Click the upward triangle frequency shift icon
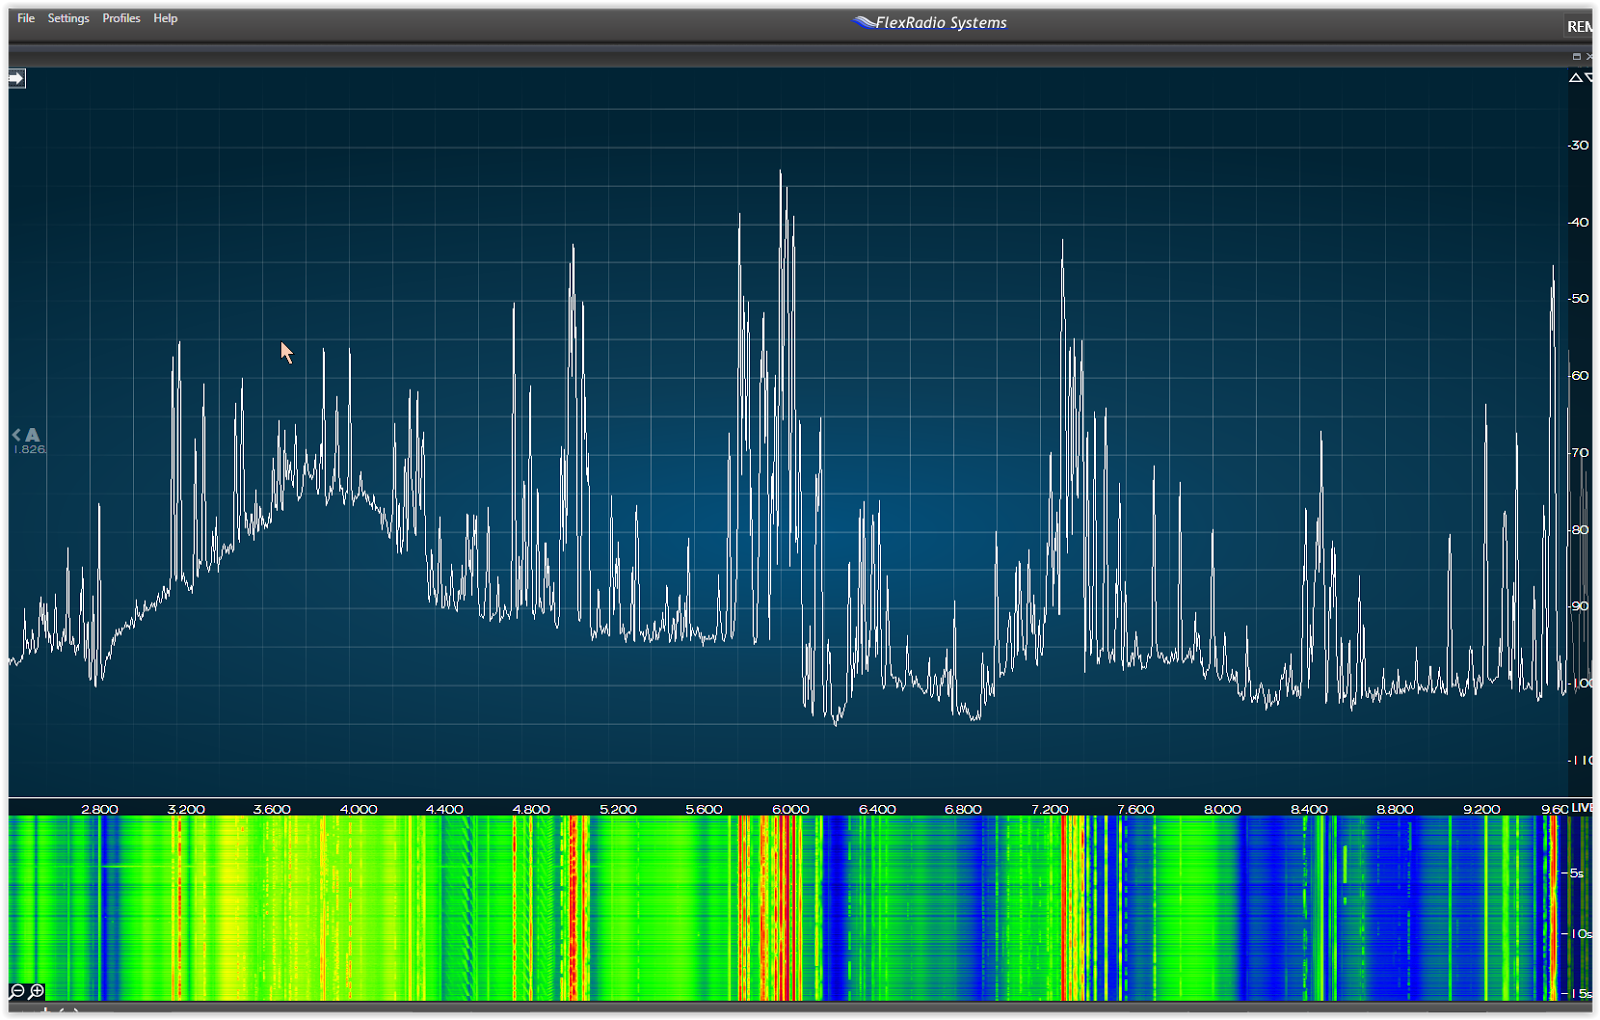Image resolution: width=1600 pixels, height=1020 pixels. pyautogui.click(x=1576, y=76)
